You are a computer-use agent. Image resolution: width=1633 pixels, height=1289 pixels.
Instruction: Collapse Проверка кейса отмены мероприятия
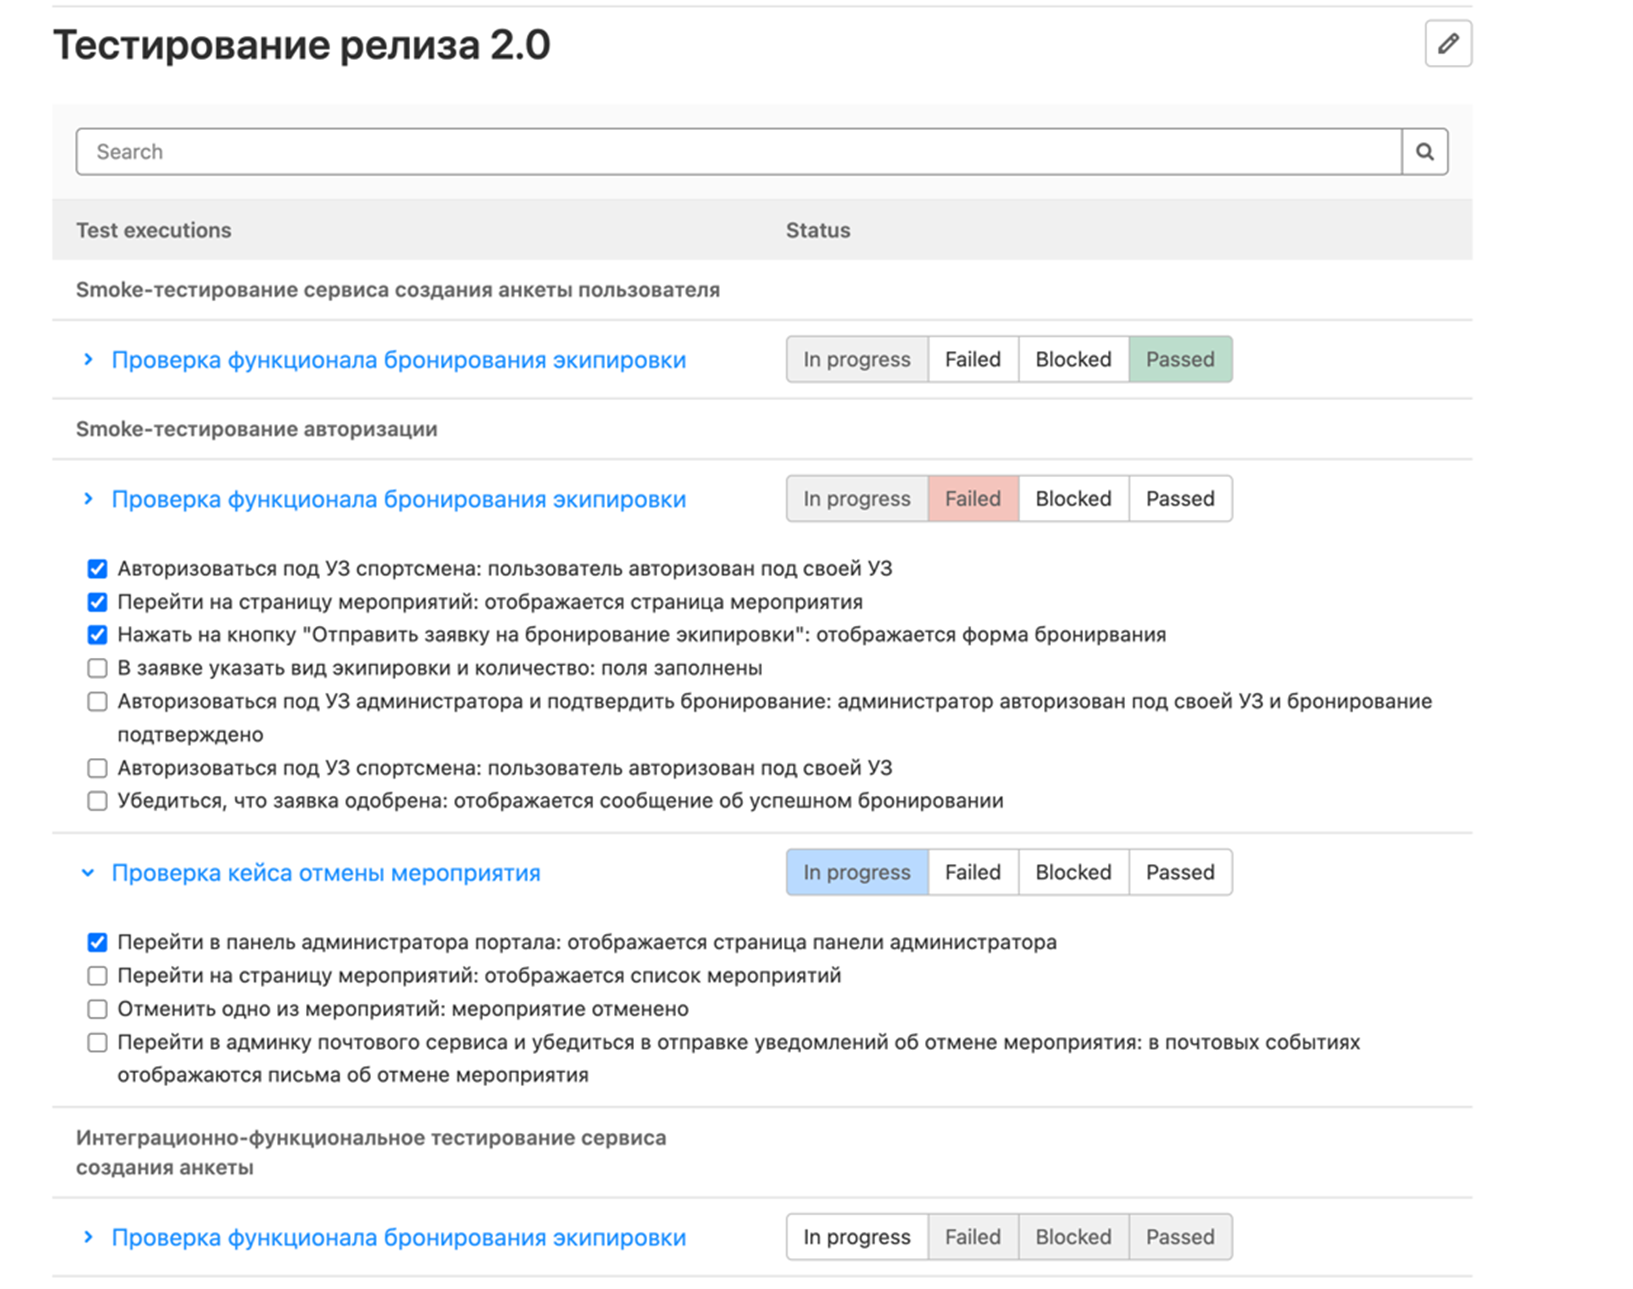(x=88, y=873)
